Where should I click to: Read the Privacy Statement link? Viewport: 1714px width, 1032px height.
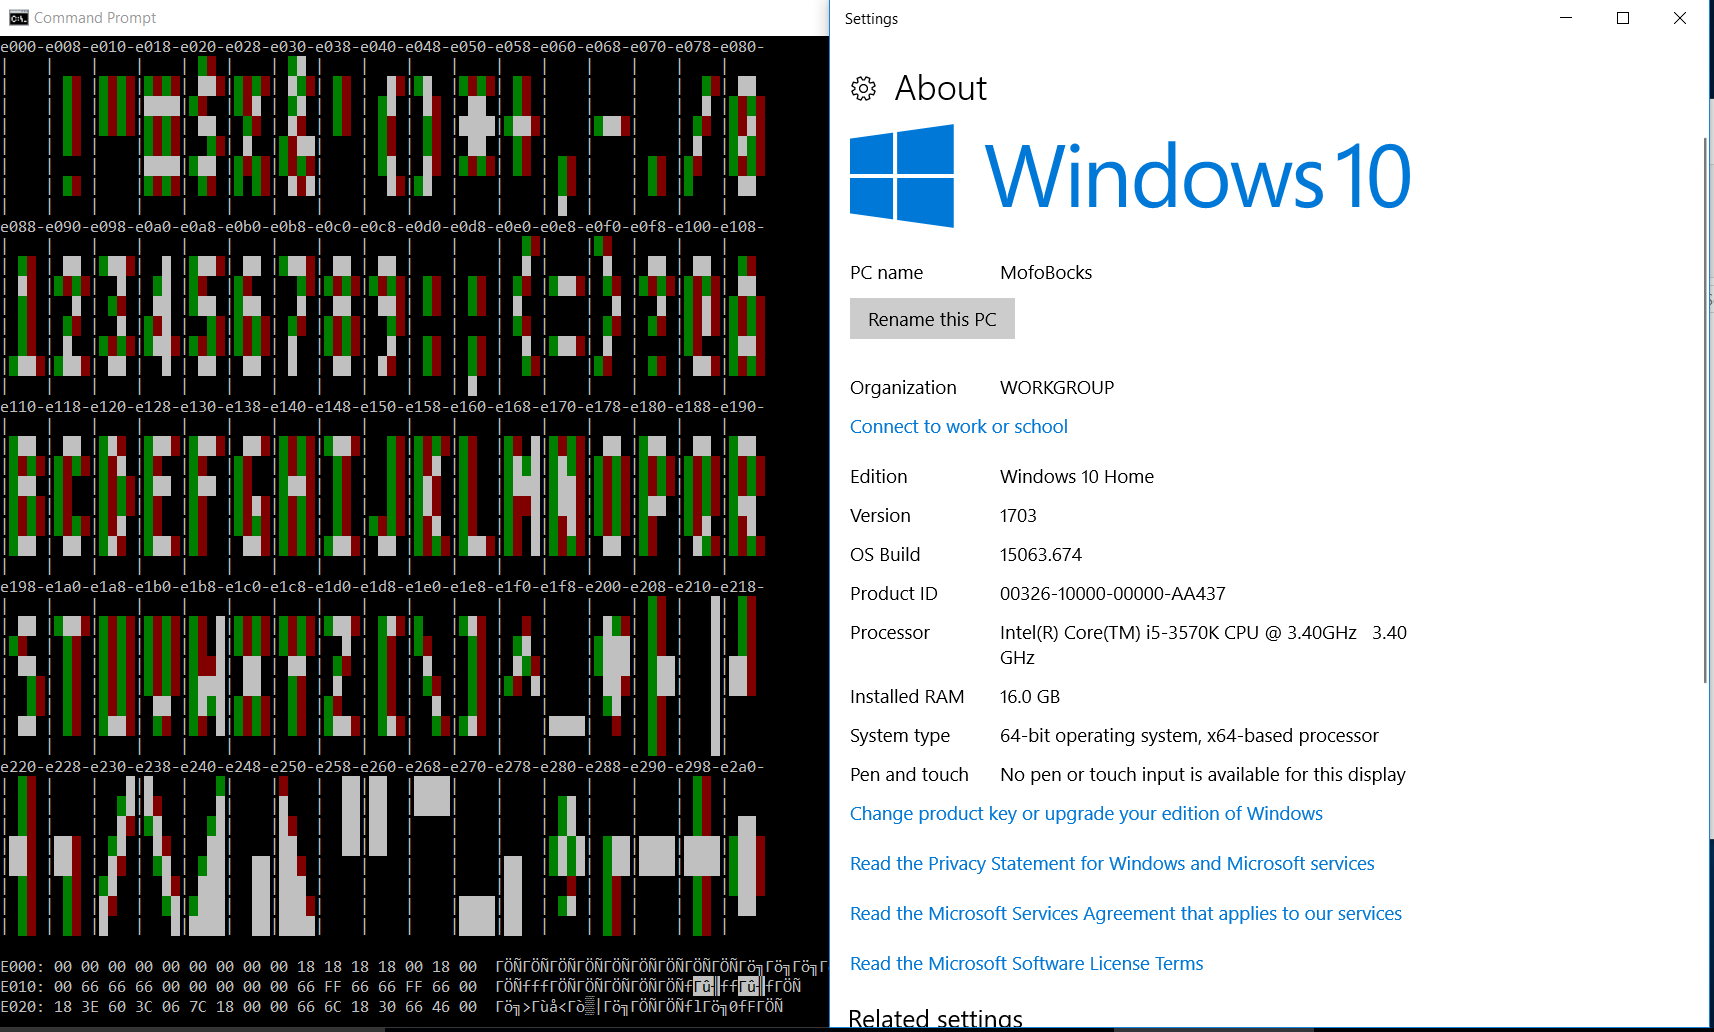[x=1112, y=864]
